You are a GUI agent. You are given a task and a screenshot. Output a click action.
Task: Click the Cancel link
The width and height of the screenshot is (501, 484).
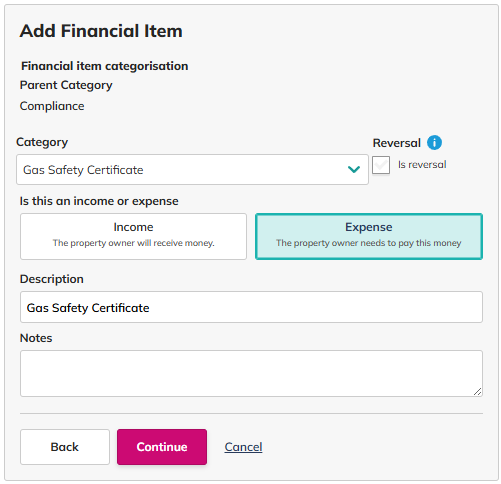pyautogui.click(x=243, y=447)
